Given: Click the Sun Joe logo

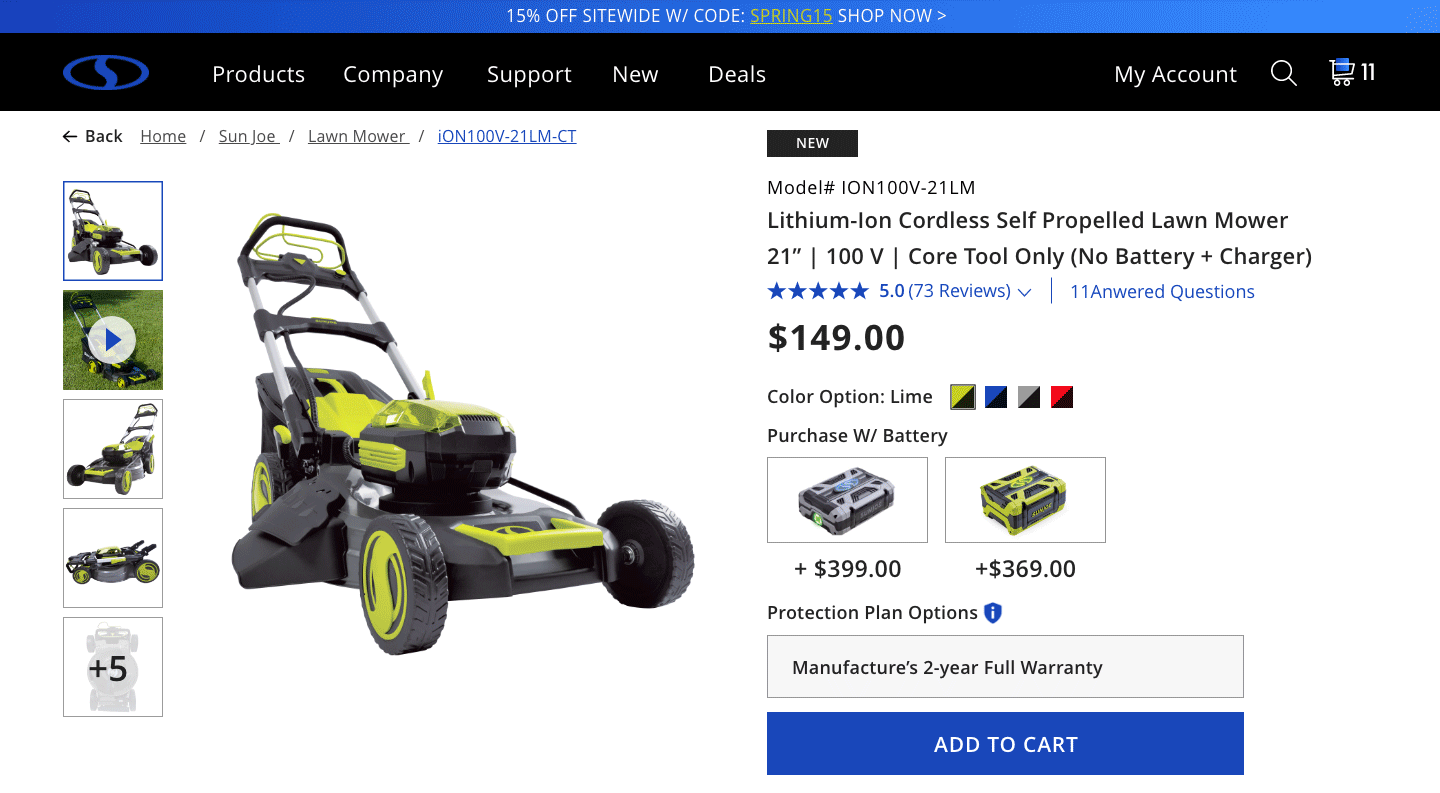Looking at the screenshot, I should pos(106,73).
